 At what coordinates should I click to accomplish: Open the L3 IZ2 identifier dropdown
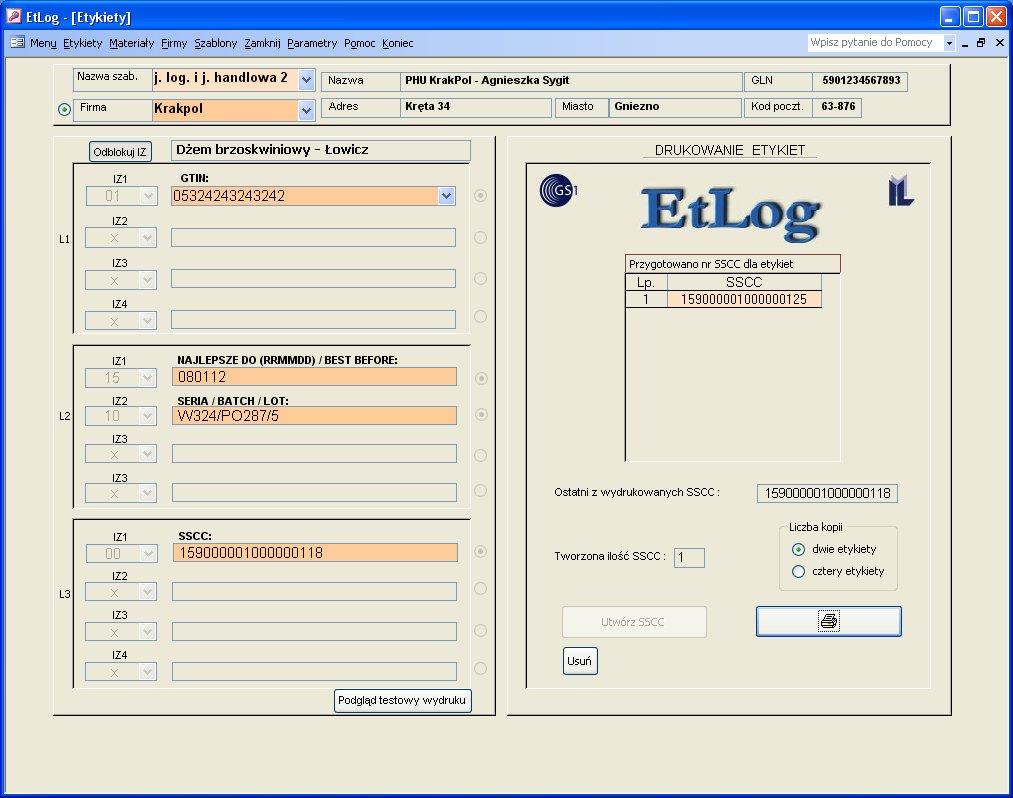[x=148, y=592]
